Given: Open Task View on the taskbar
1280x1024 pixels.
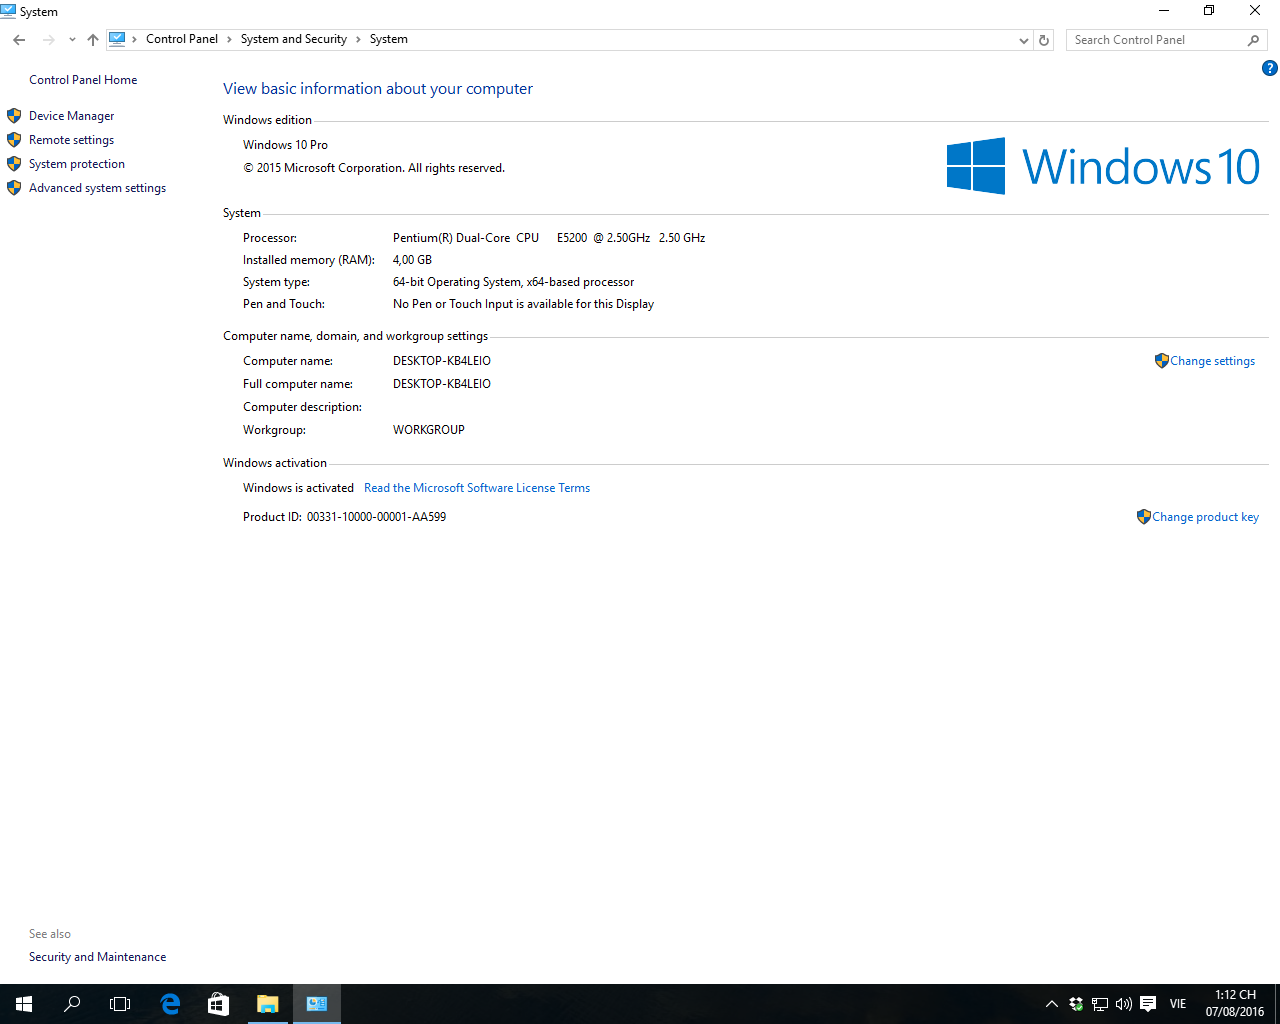Looking at the screenshot, I should click(120, 1004).
